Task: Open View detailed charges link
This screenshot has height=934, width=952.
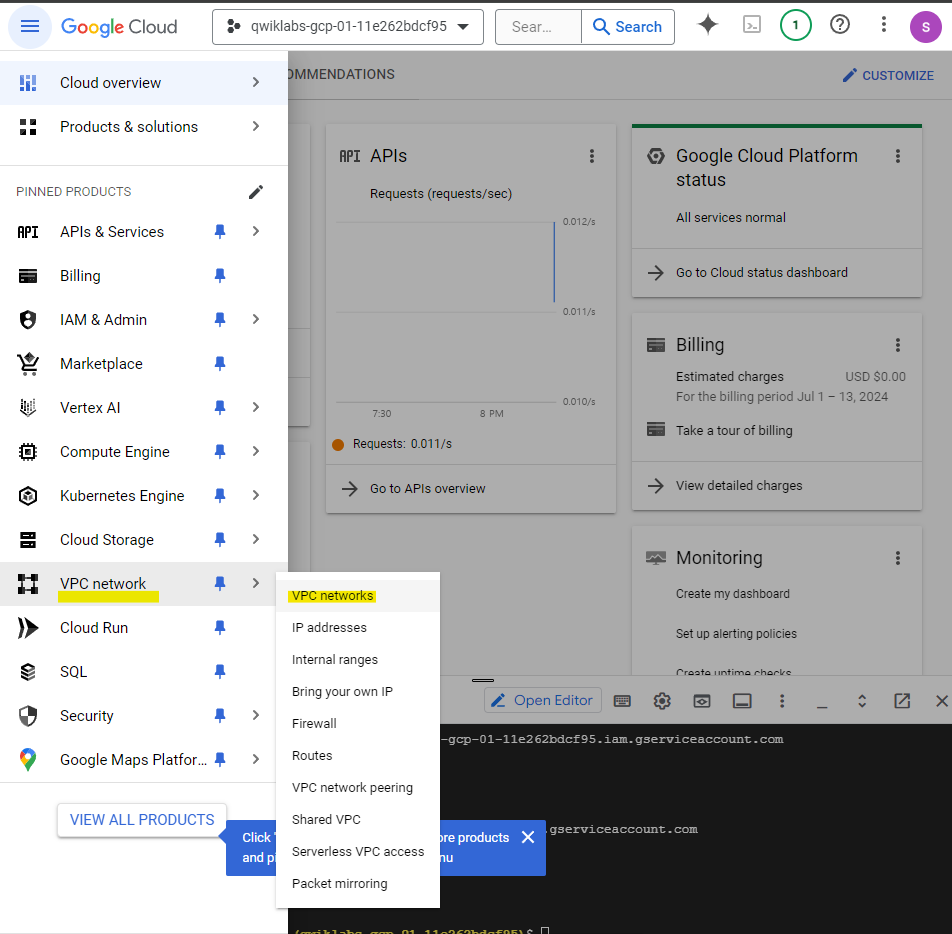Action: point(739,486)
